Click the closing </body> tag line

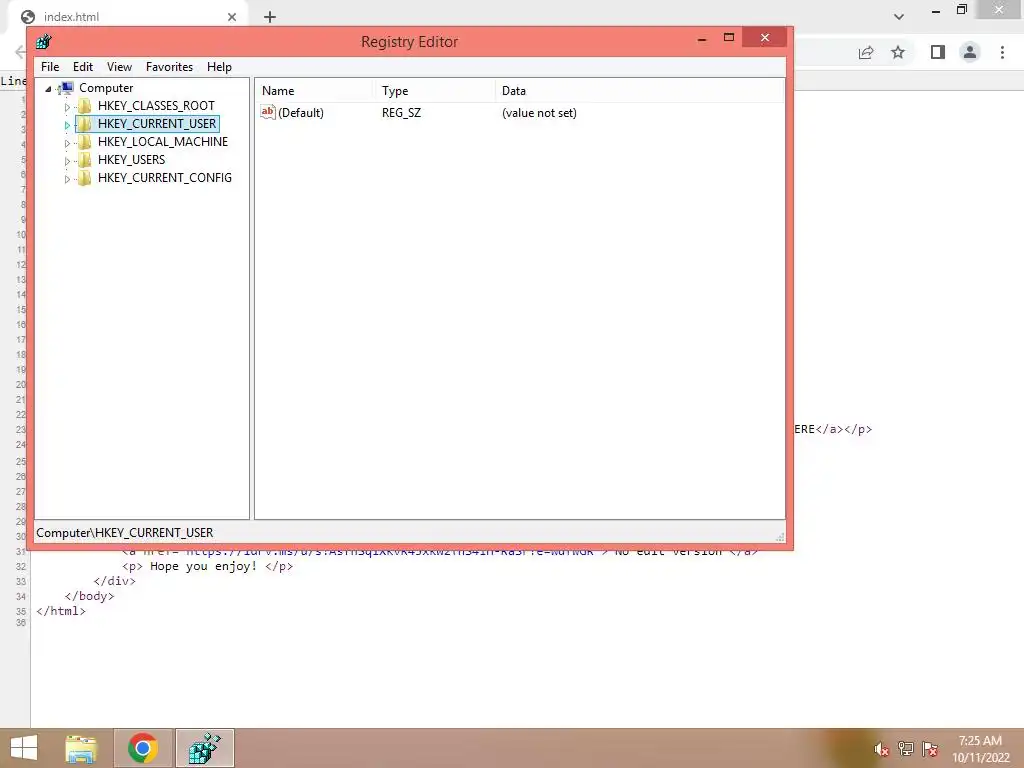coord(89,596)
